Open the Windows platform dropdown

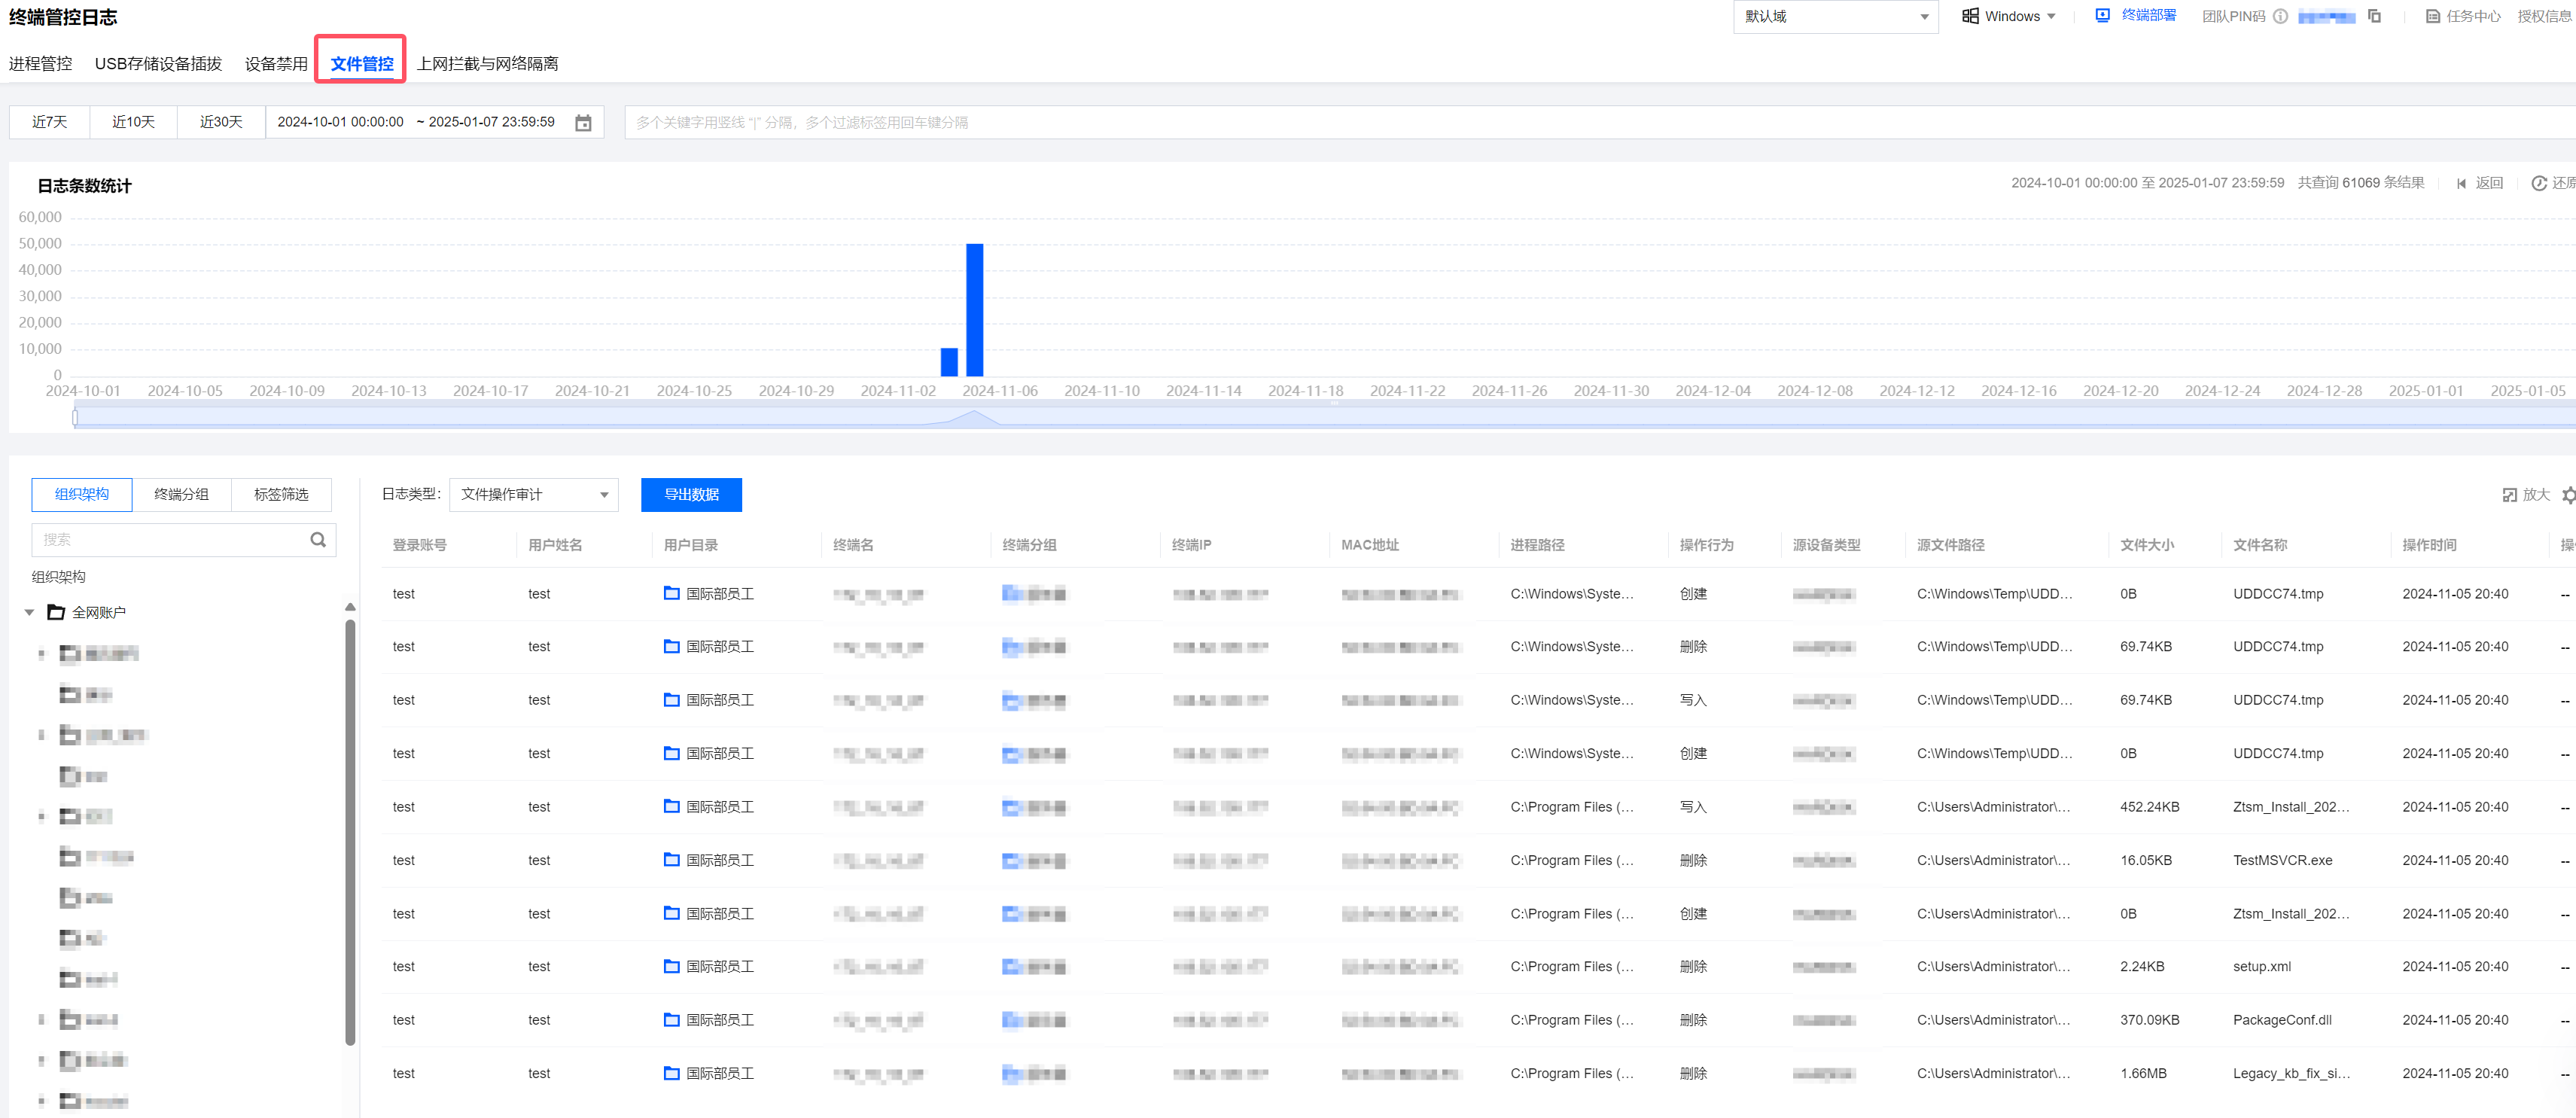(2008, 16)
